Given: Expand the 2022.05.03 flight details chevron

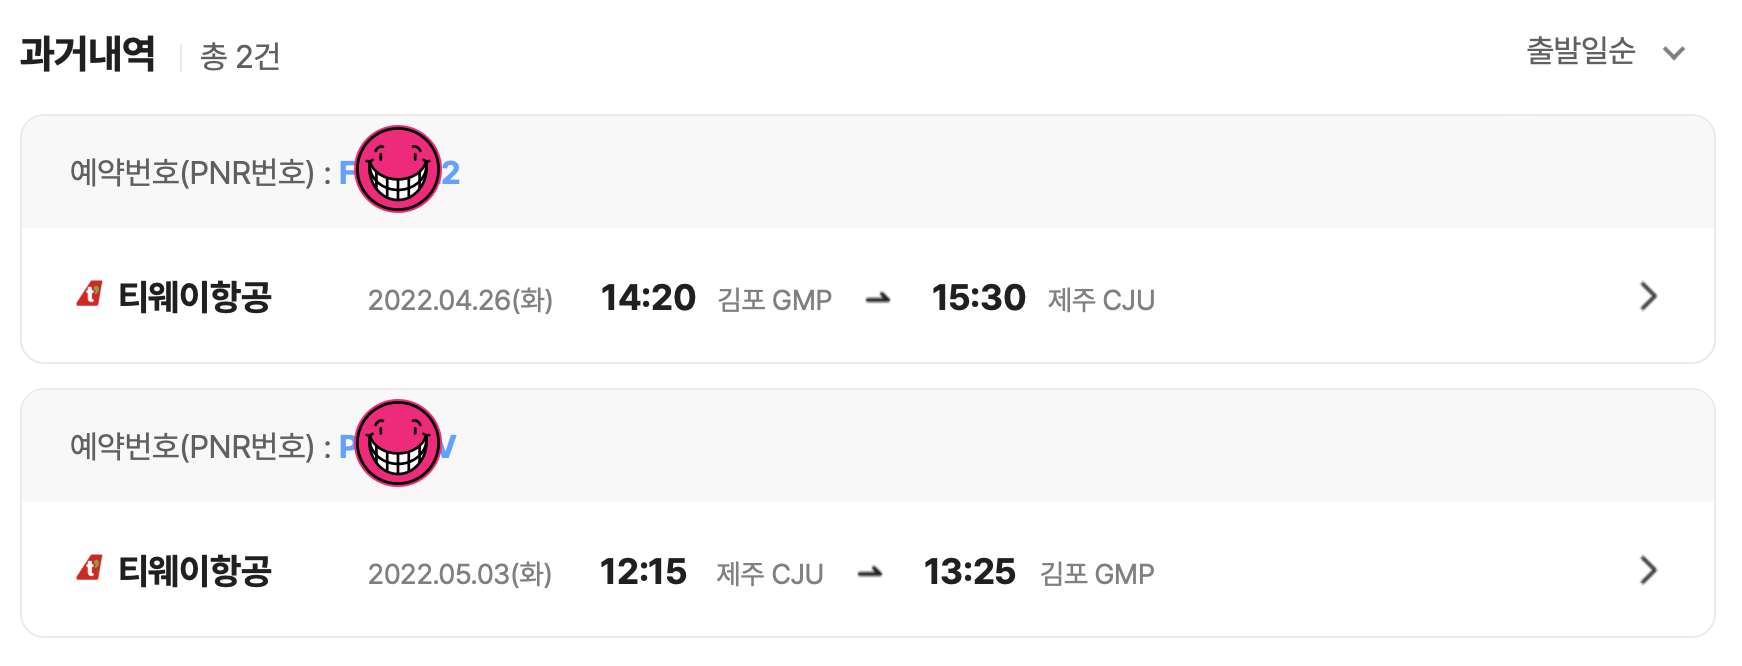Looking at the screenshot, I should click(x=1648, y=570).
